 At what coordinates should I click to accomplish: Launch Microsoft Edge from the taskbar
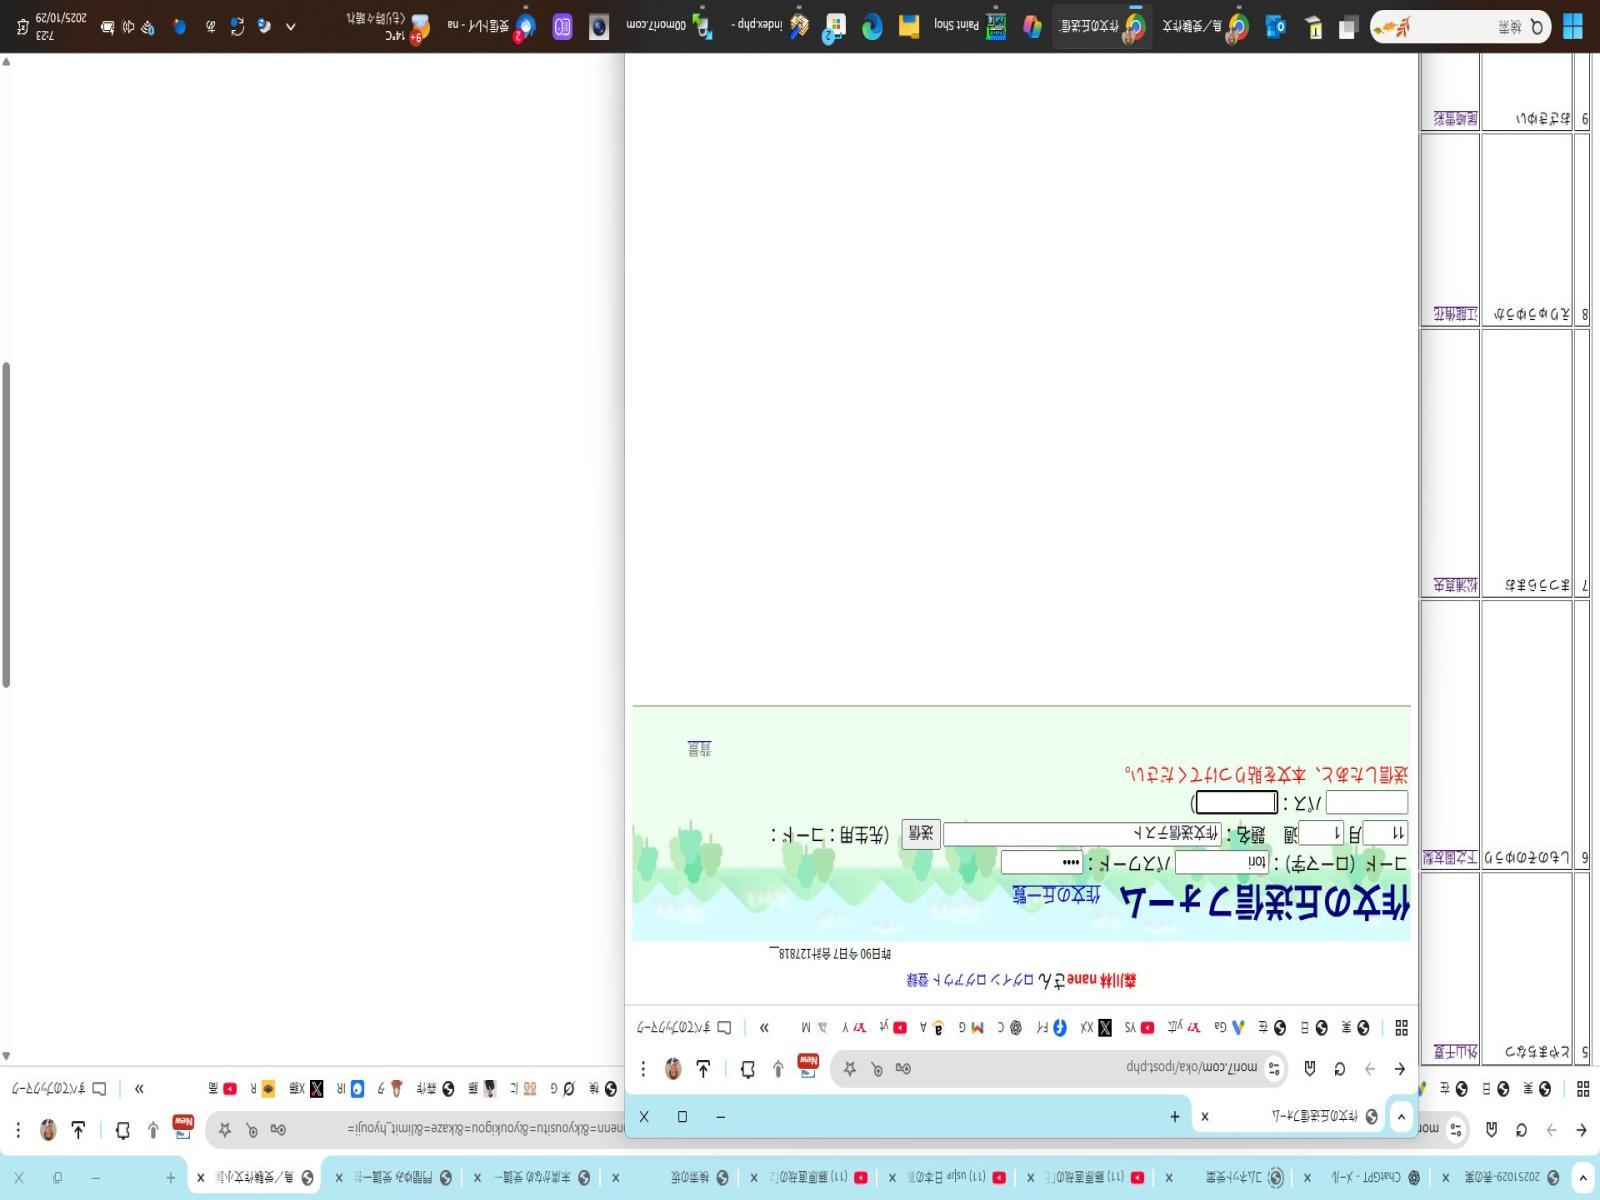point(872,26)
